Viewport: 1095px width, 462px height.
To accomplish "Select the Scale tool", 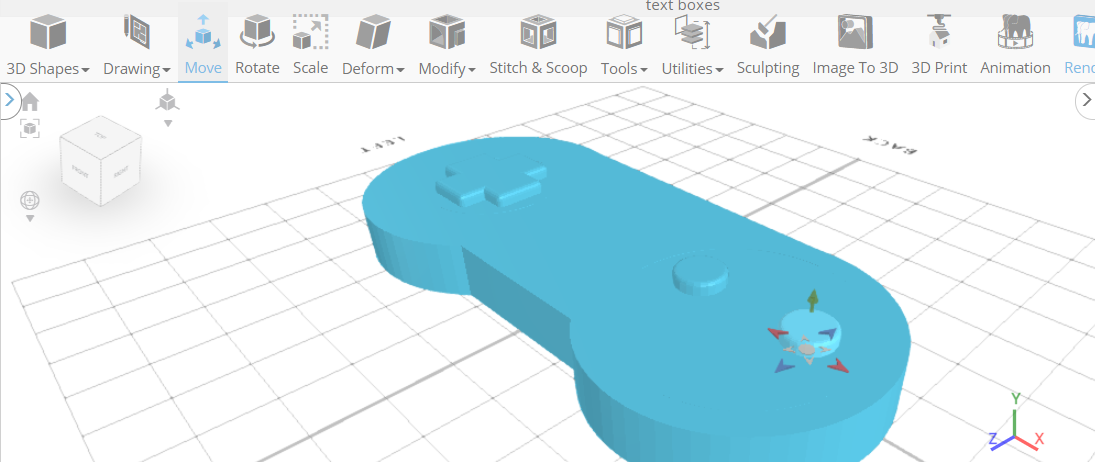I will coord(310,47).
